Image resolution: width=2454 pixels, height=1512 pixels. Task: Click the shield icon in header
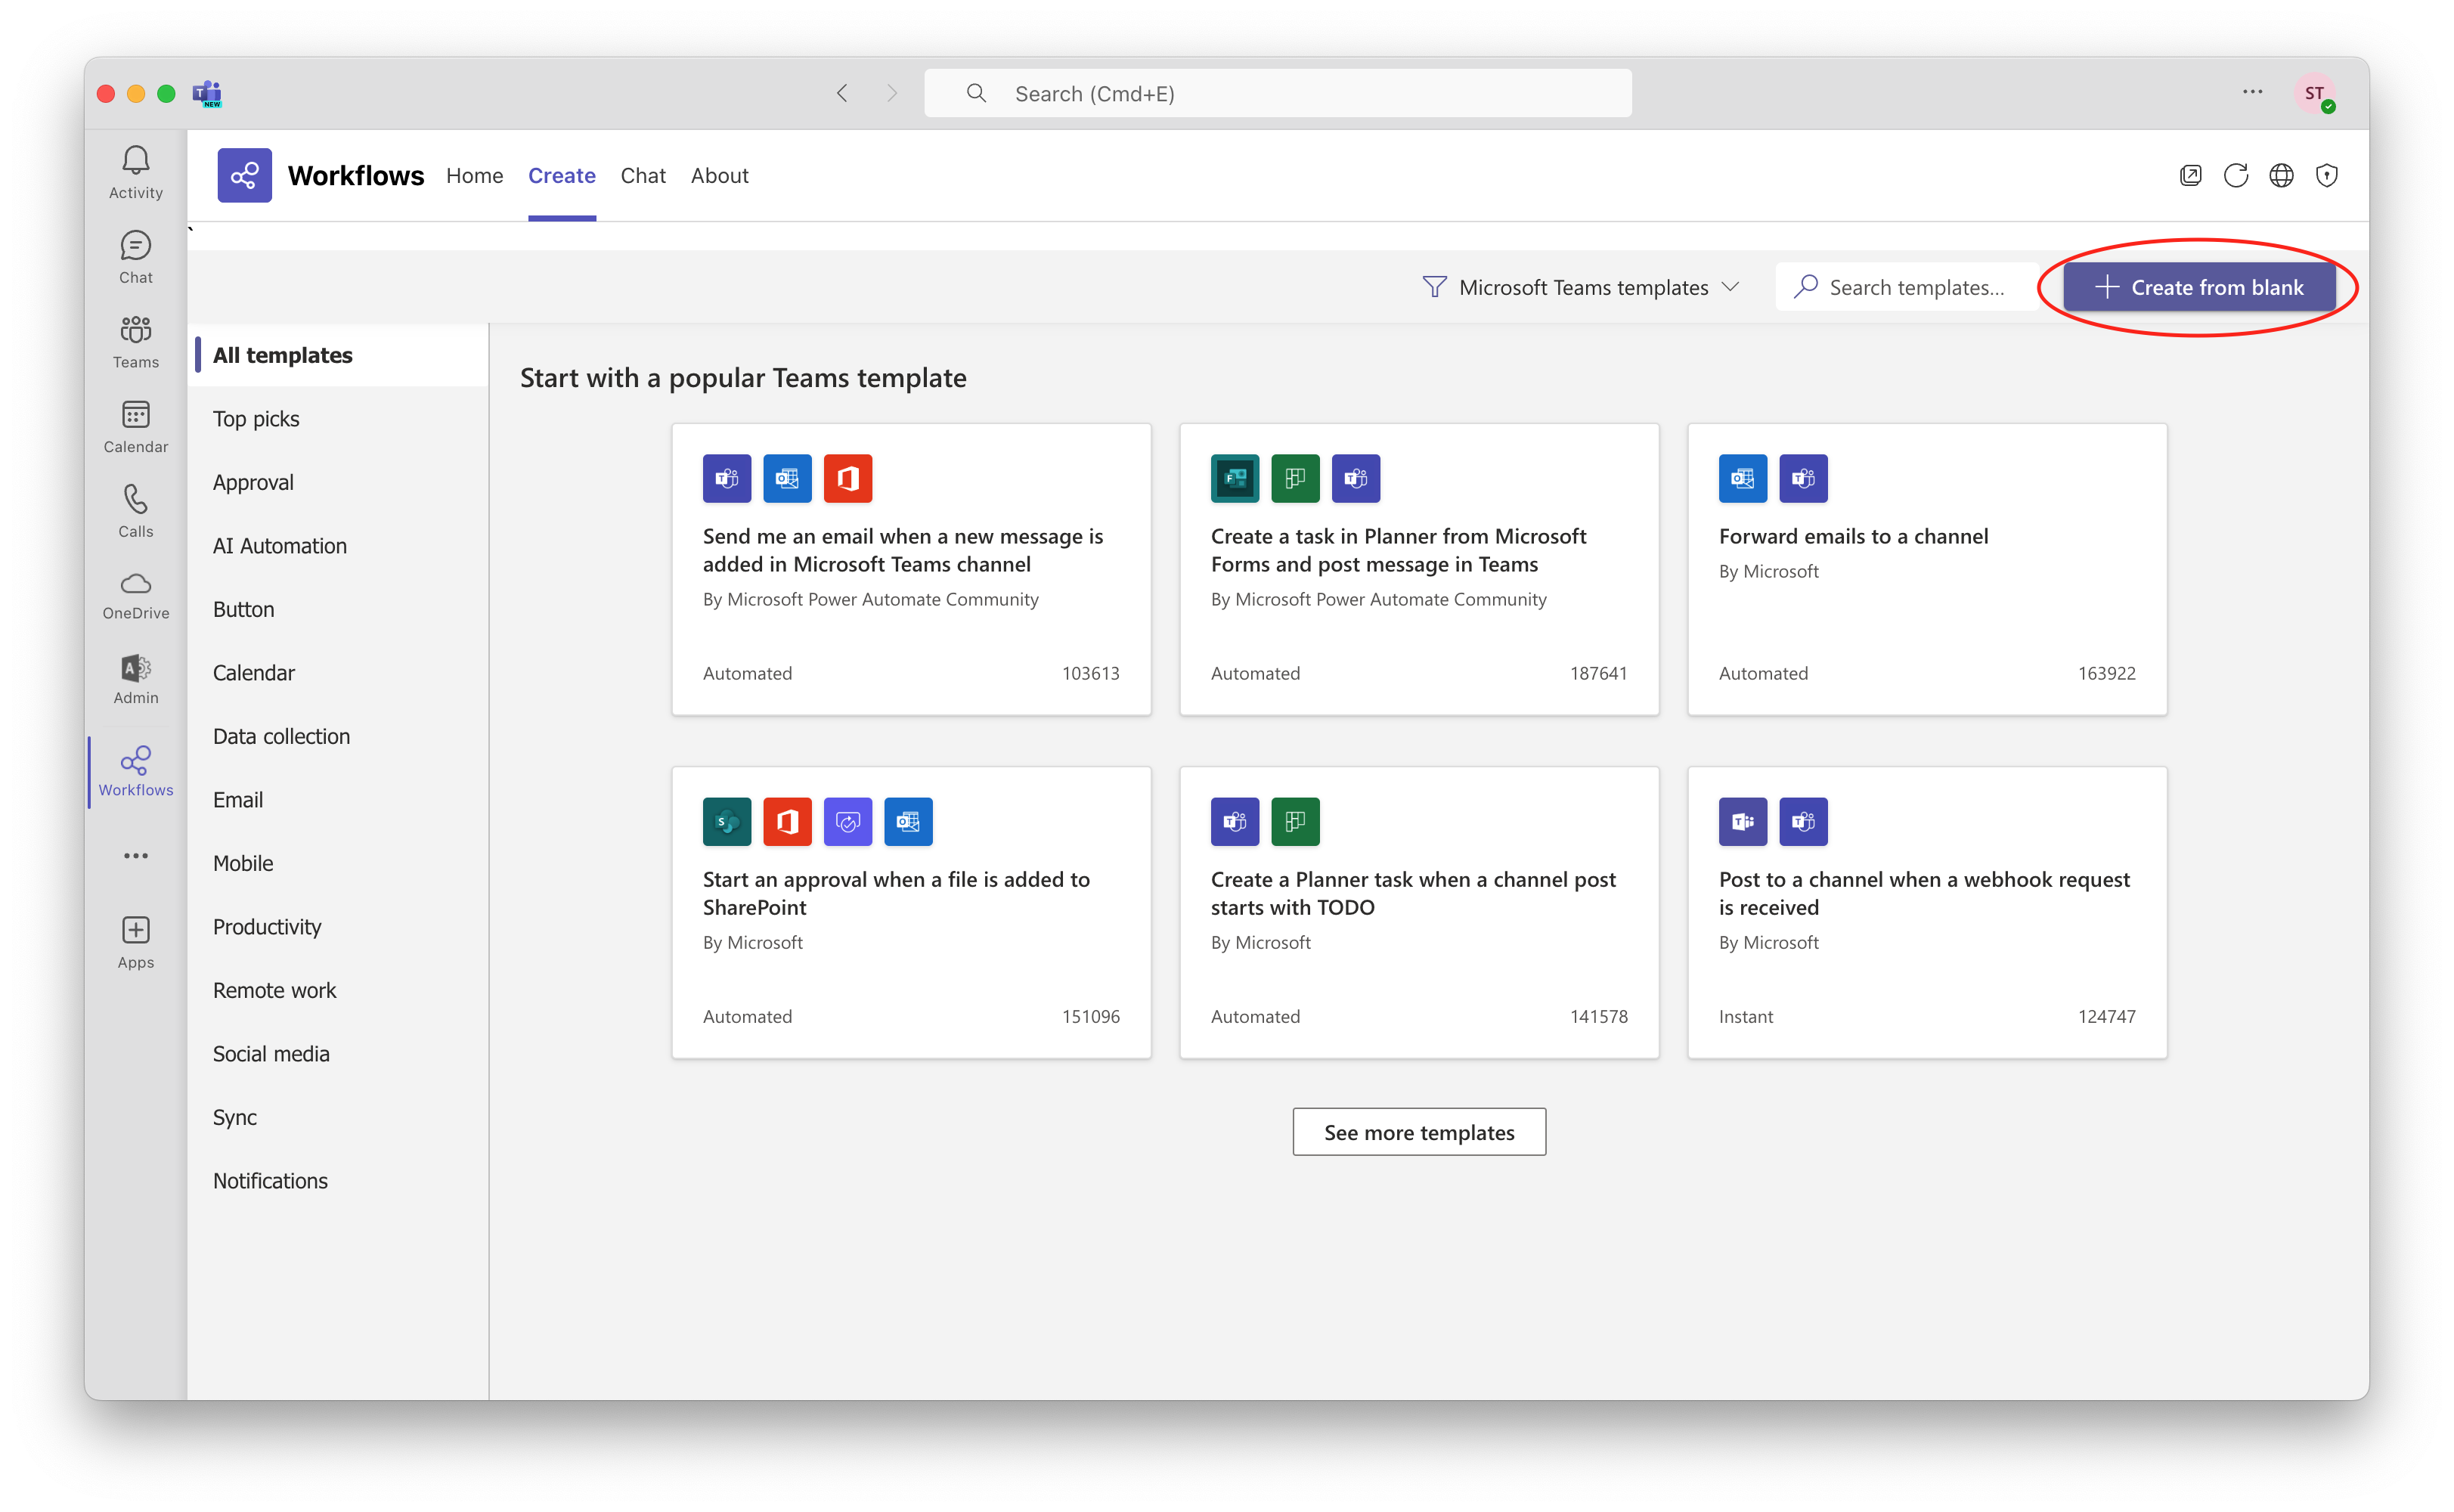click(x=2327, y=176)
